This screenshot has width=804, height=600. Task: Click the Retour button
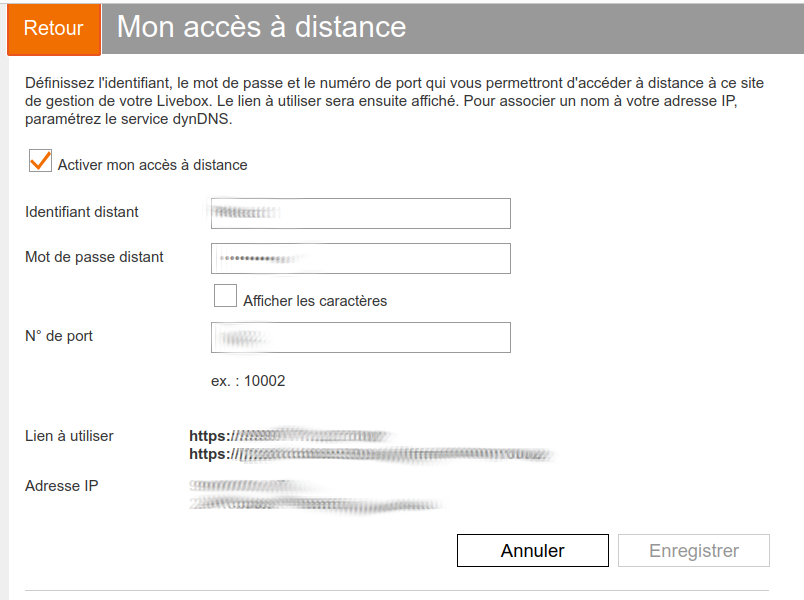click(53, 28)
